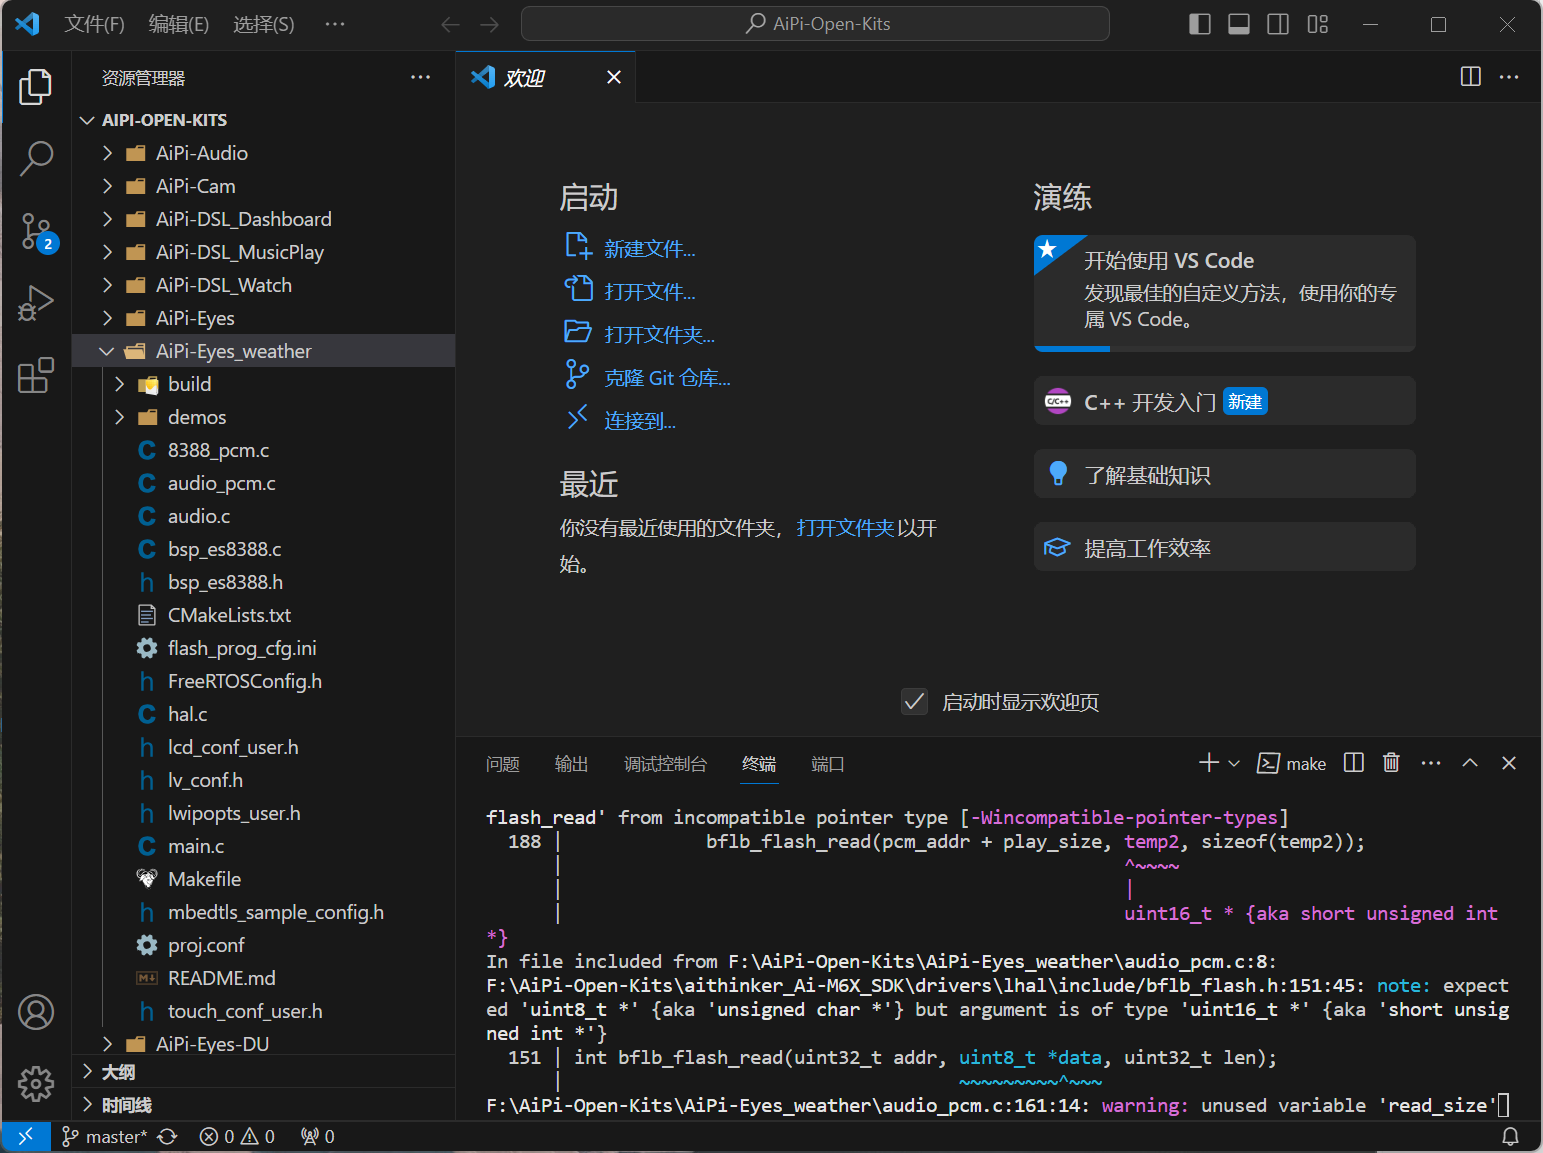Expand the build folder
Screen dimensions: 1543x1153
tap(120, 384)
